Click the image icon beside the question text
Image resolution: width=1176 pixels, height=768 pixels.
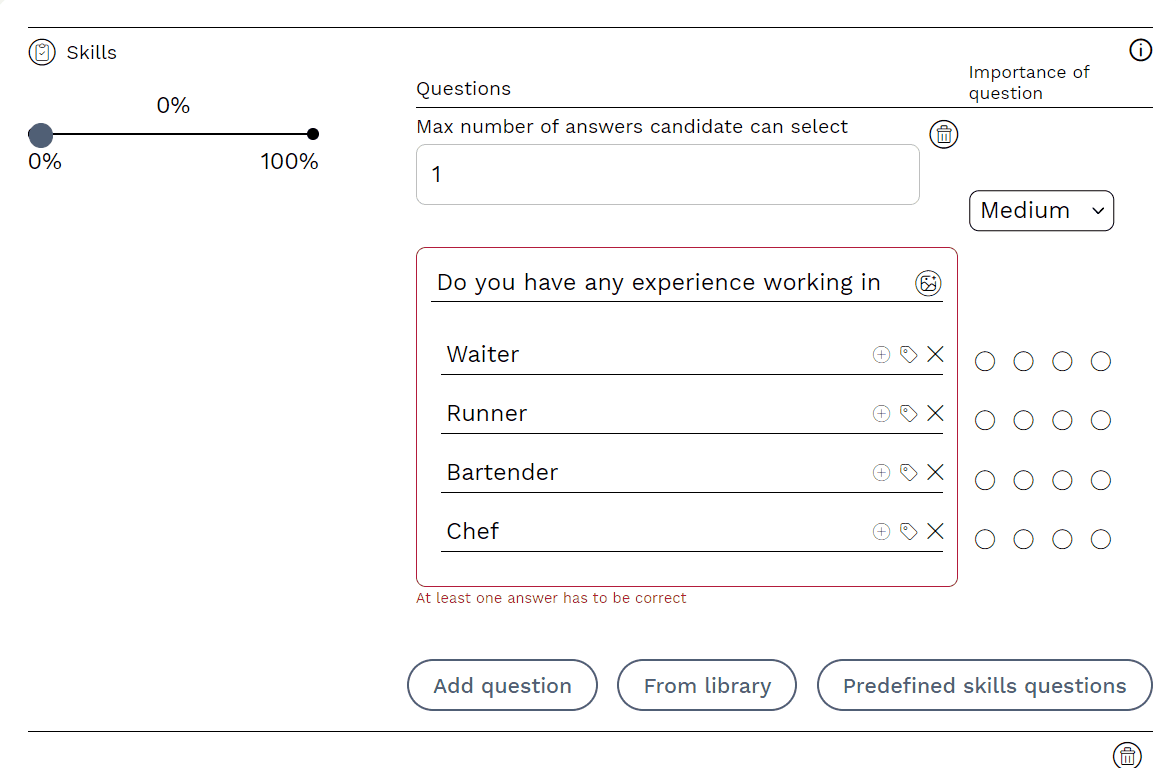tap(928, 284)
